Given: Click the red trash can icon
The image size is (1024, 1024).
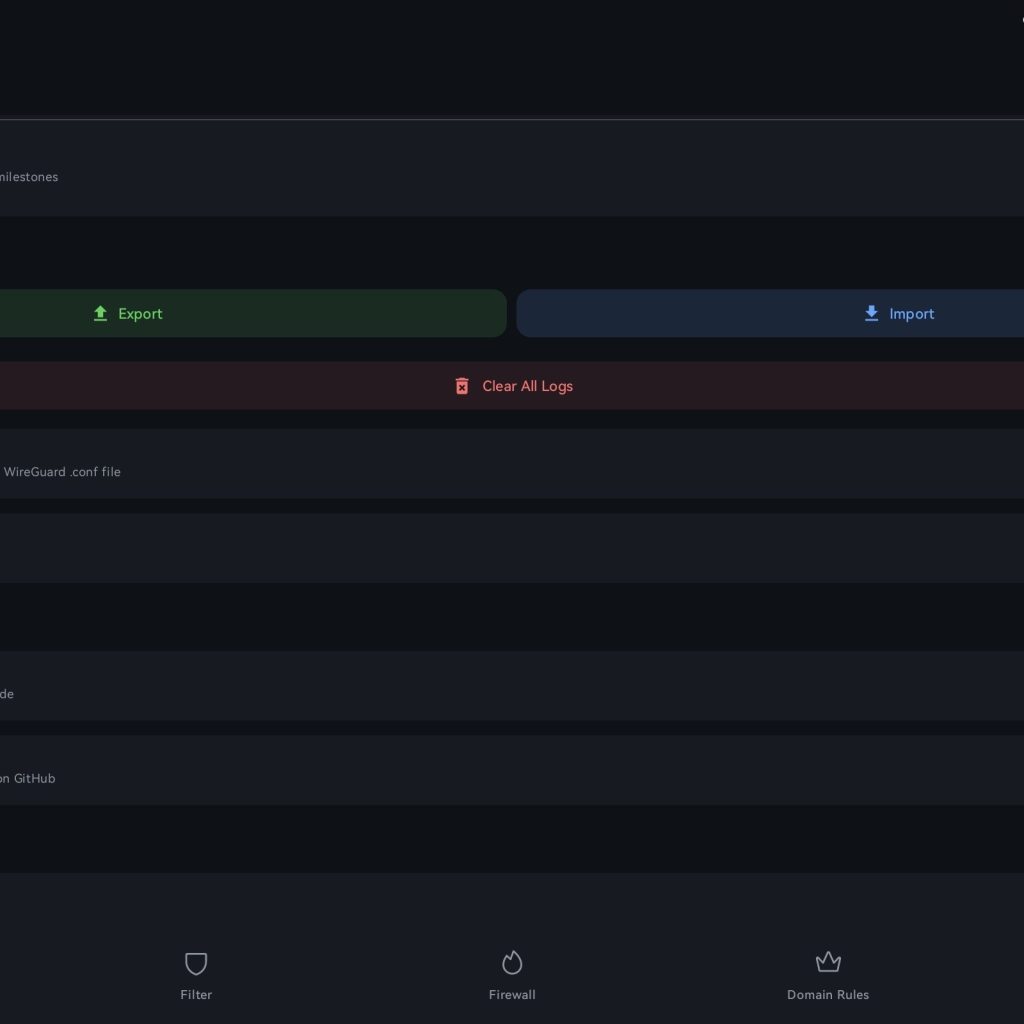Looking at the screenshot, I should 462,386.
